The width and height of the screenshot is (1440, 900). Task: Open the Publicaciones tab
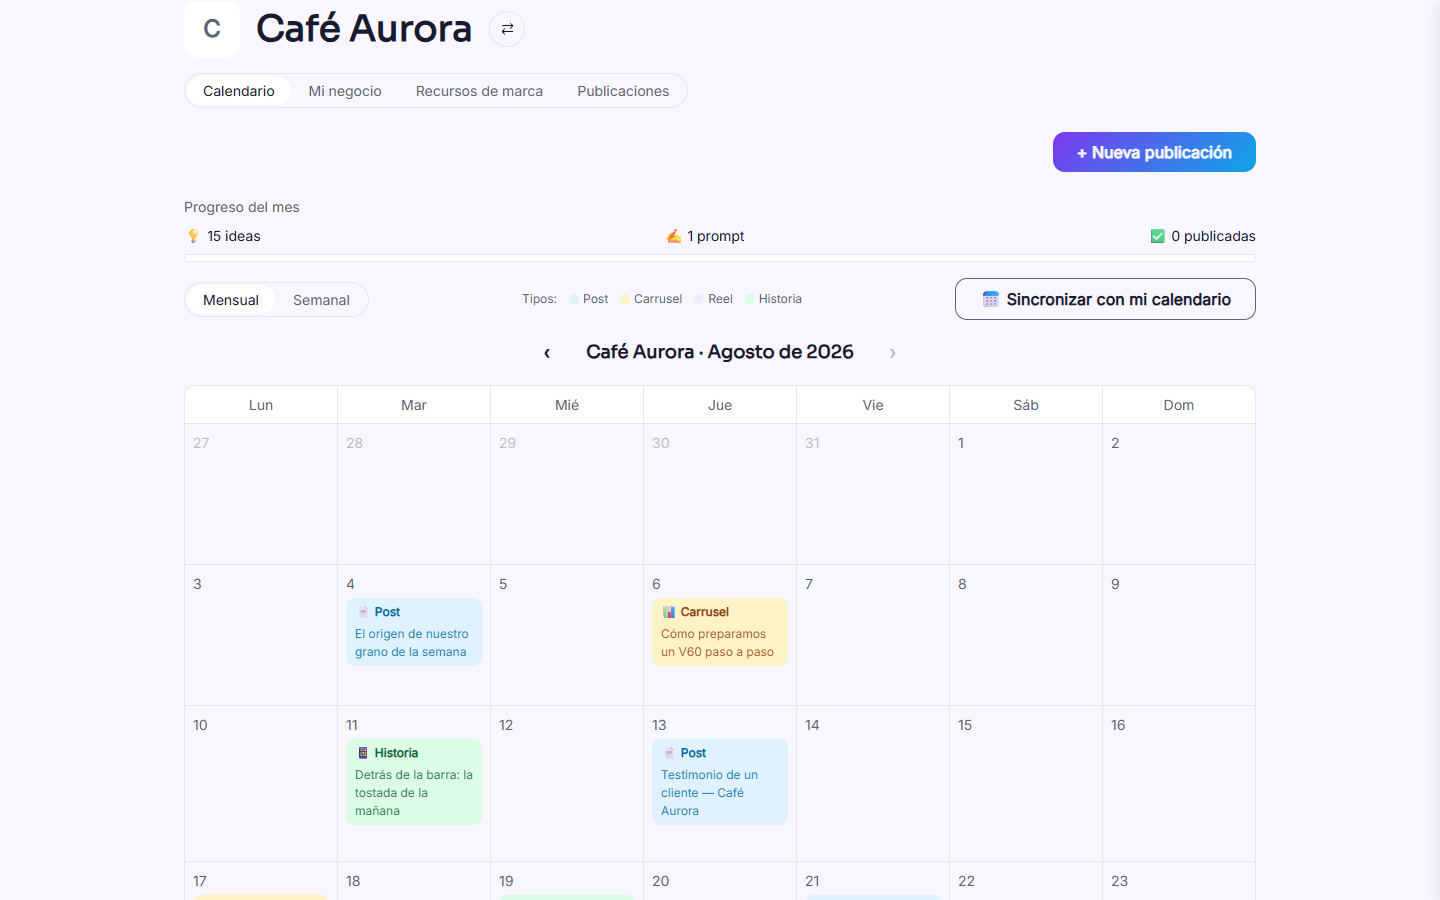(x=623, y=91)
